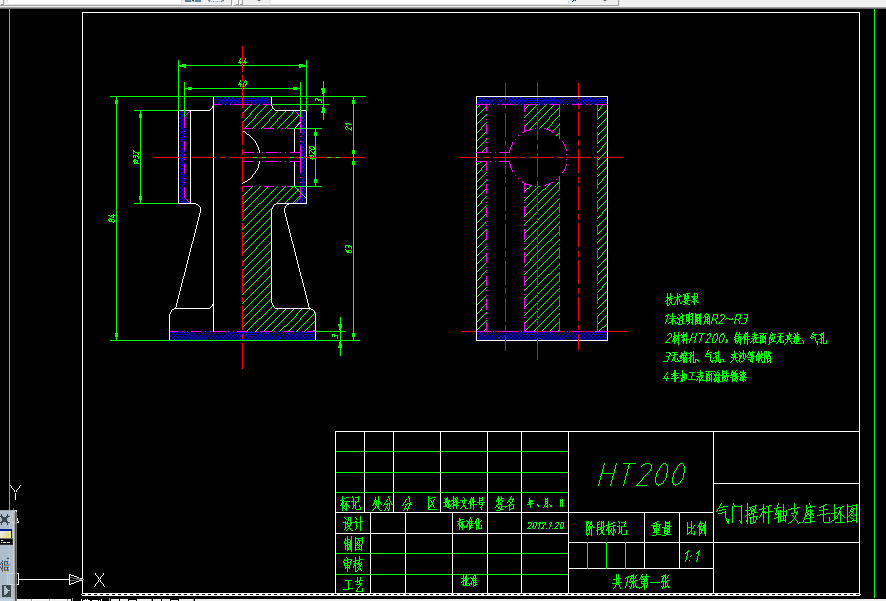Select the note line starting 3无缩孔
The image size is (886, 601).
coord(718,357)
